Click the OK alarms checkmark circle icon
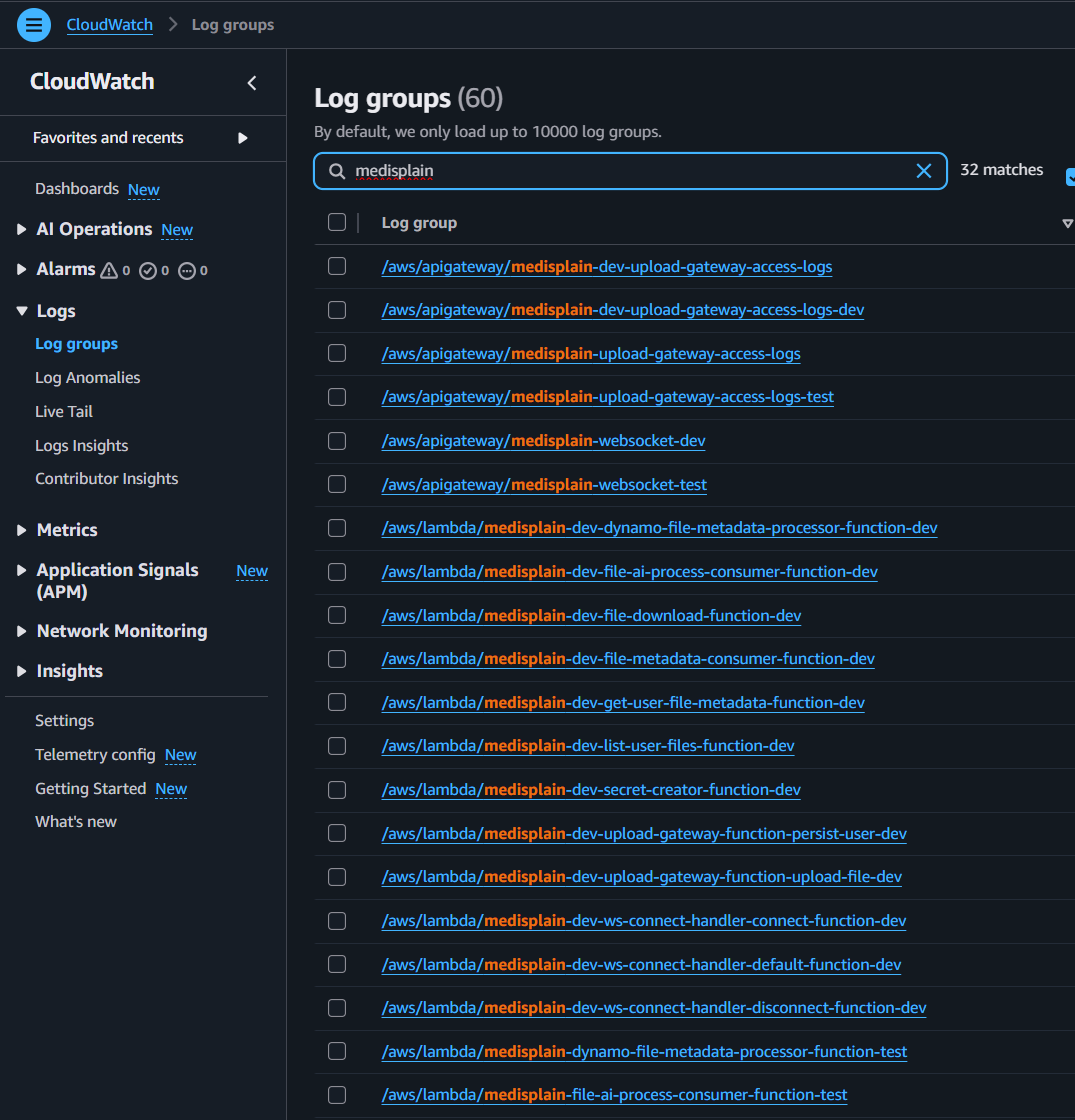 coord(148,271)
